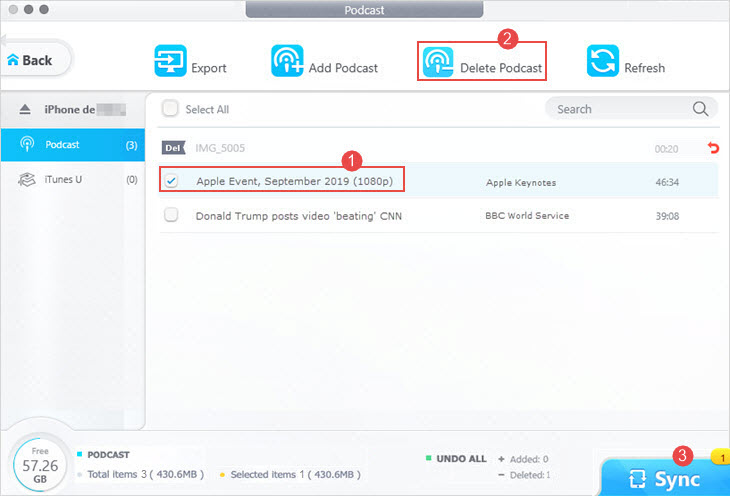
Task: Check the Select All checkbox
Action: pos(171,109)
